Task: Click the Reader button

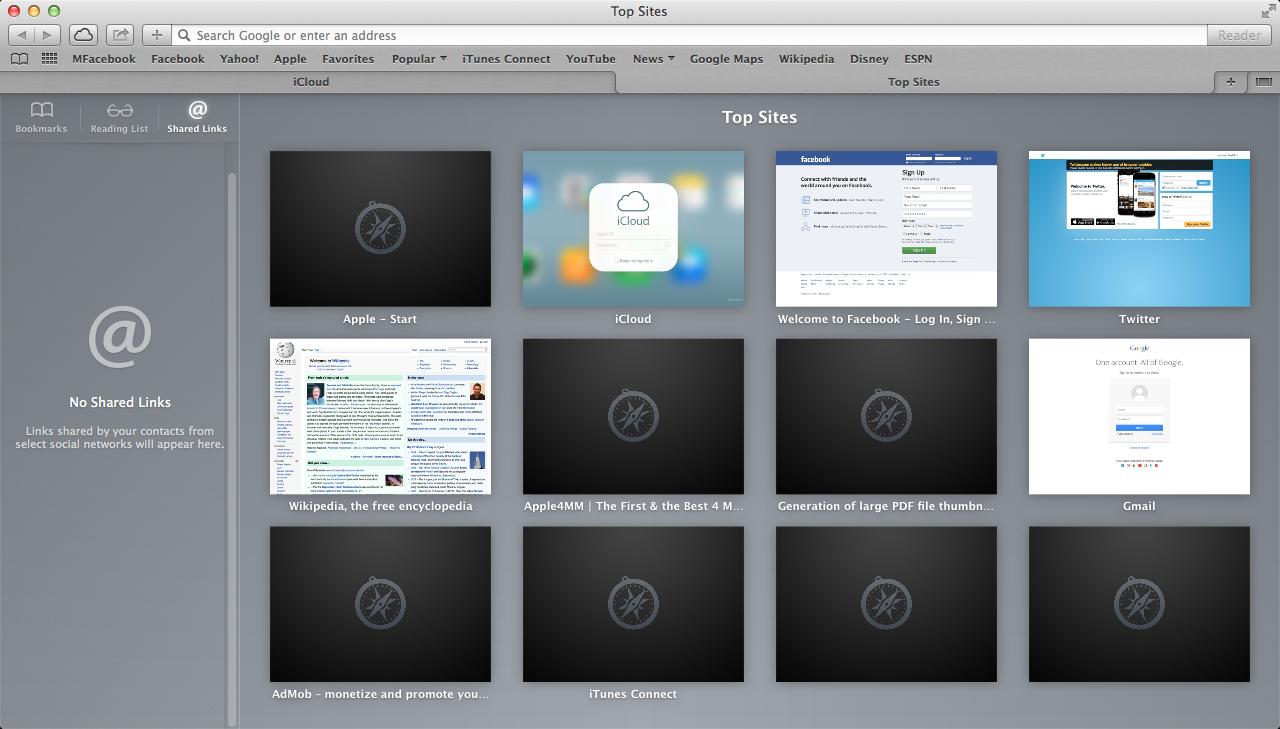Action: pos(1239,35)
